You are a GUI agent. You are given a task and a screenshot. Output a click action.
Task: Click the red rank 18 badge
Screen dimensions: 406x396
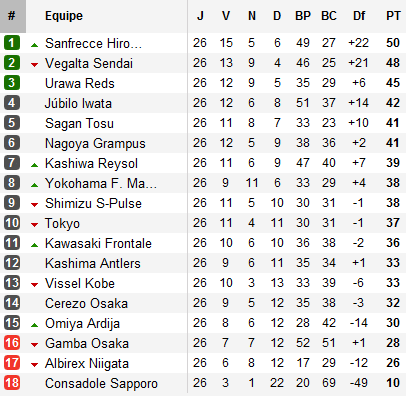[12, 383]
